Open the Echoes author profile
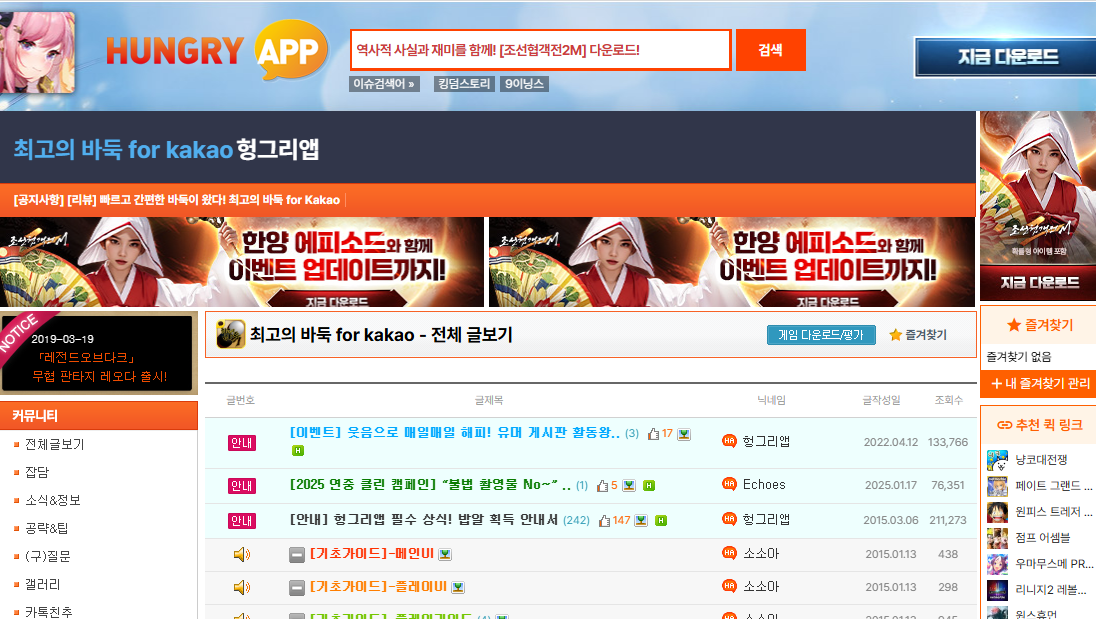Image resolution: width=1096 pixels, height=619 pixels. pyautogui.click(x=764, y=484)
